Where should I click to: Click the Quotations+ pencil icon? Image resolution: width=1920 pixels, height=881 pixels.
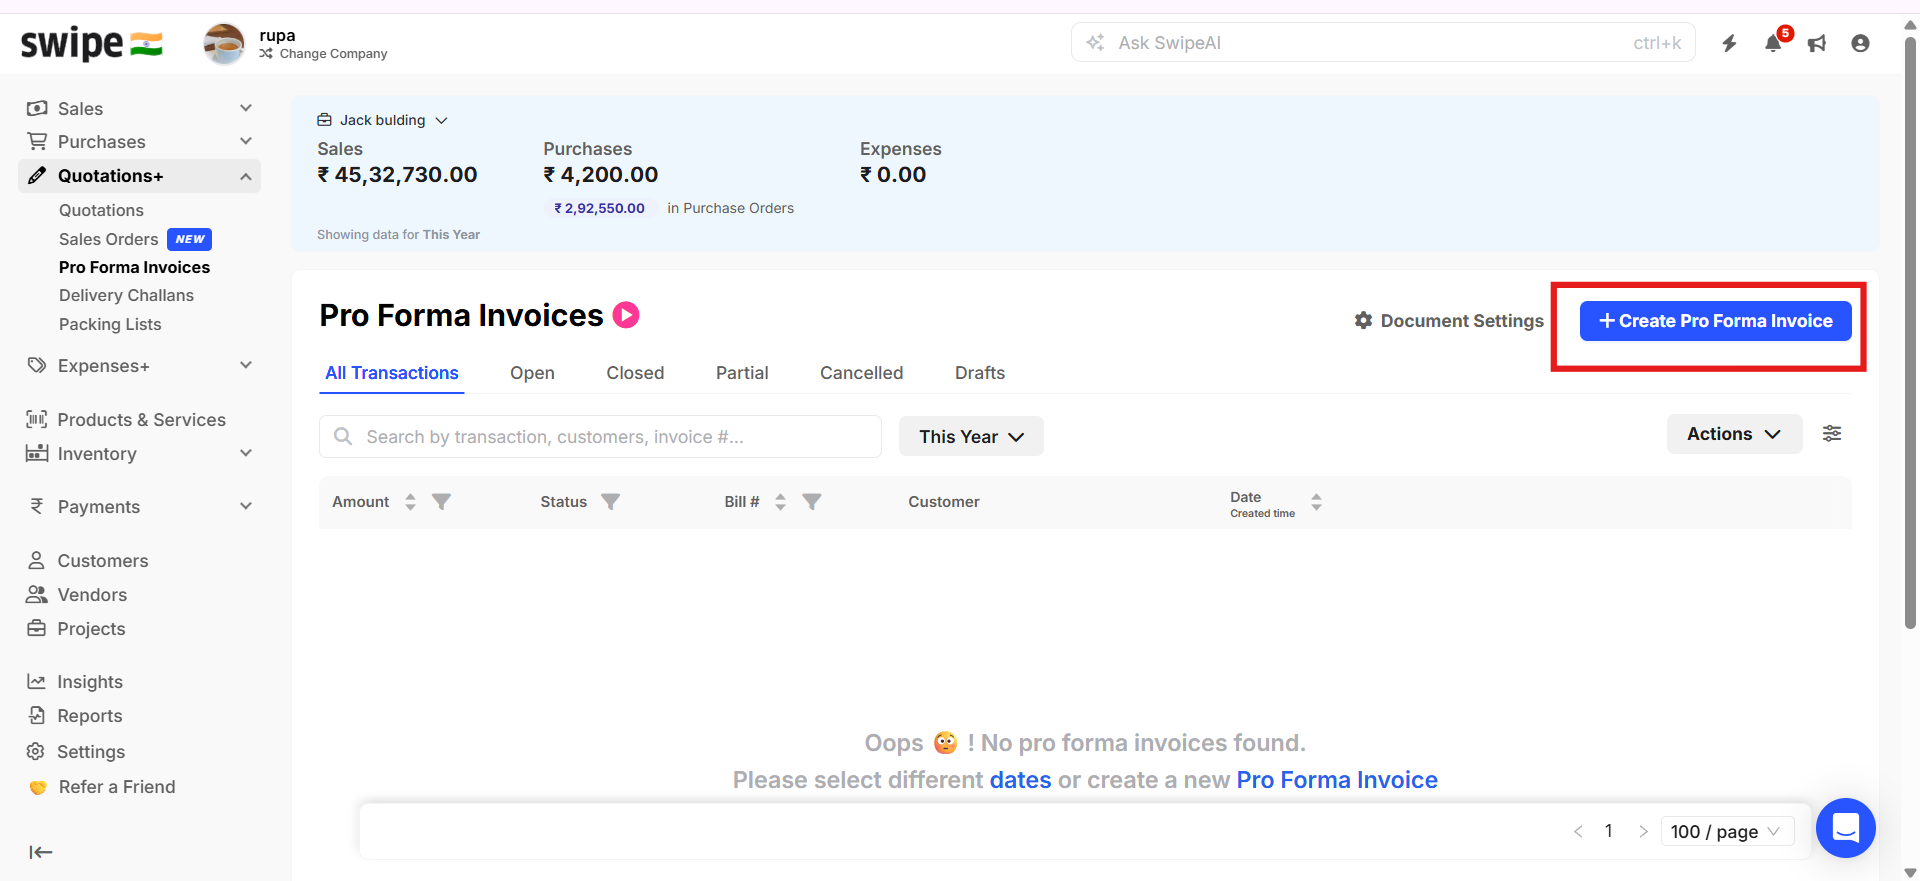tap(37, 176)
